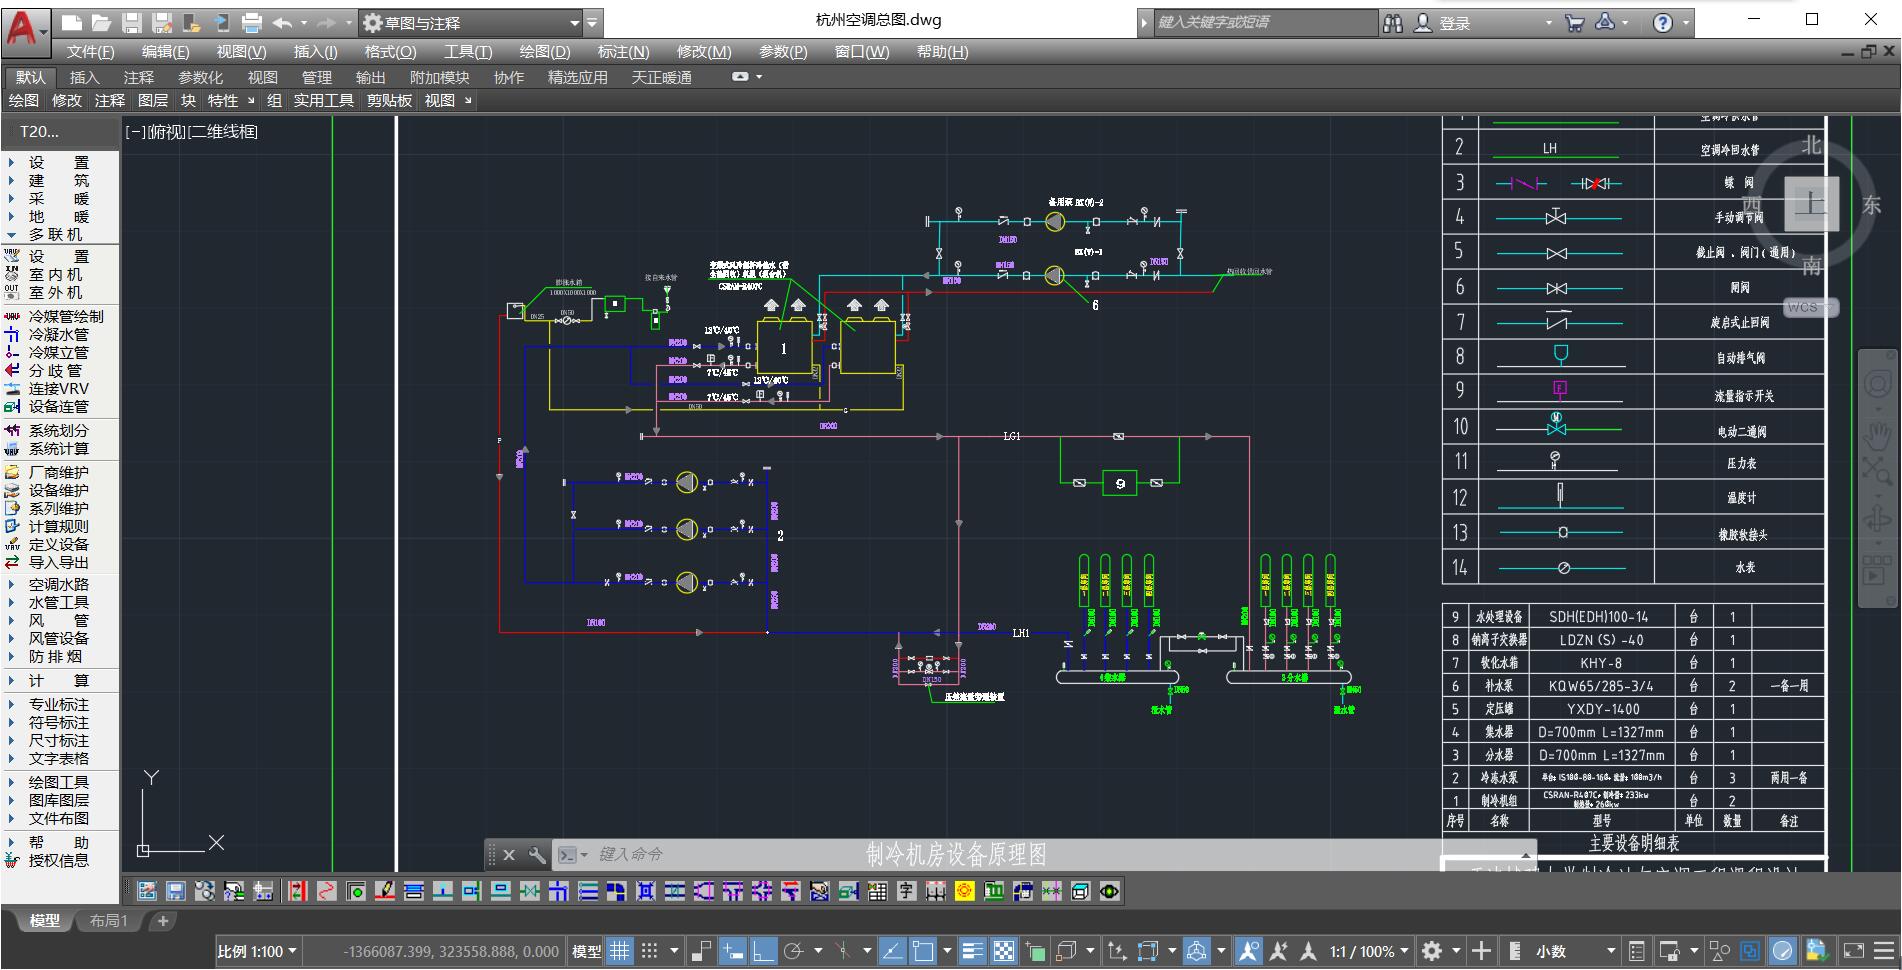
Task: Click the 上 face of the ViewCube
Action: point(1810,204)
